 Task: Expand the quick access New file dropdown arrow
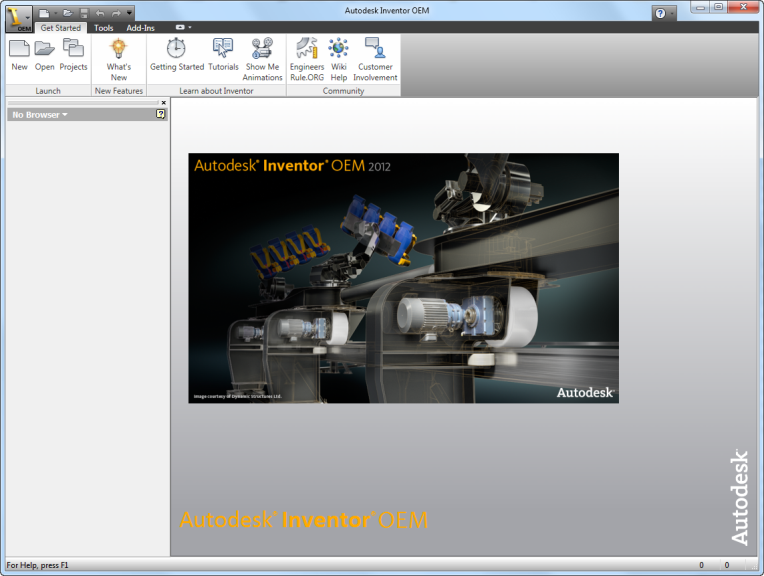click(x=56, y=13)
